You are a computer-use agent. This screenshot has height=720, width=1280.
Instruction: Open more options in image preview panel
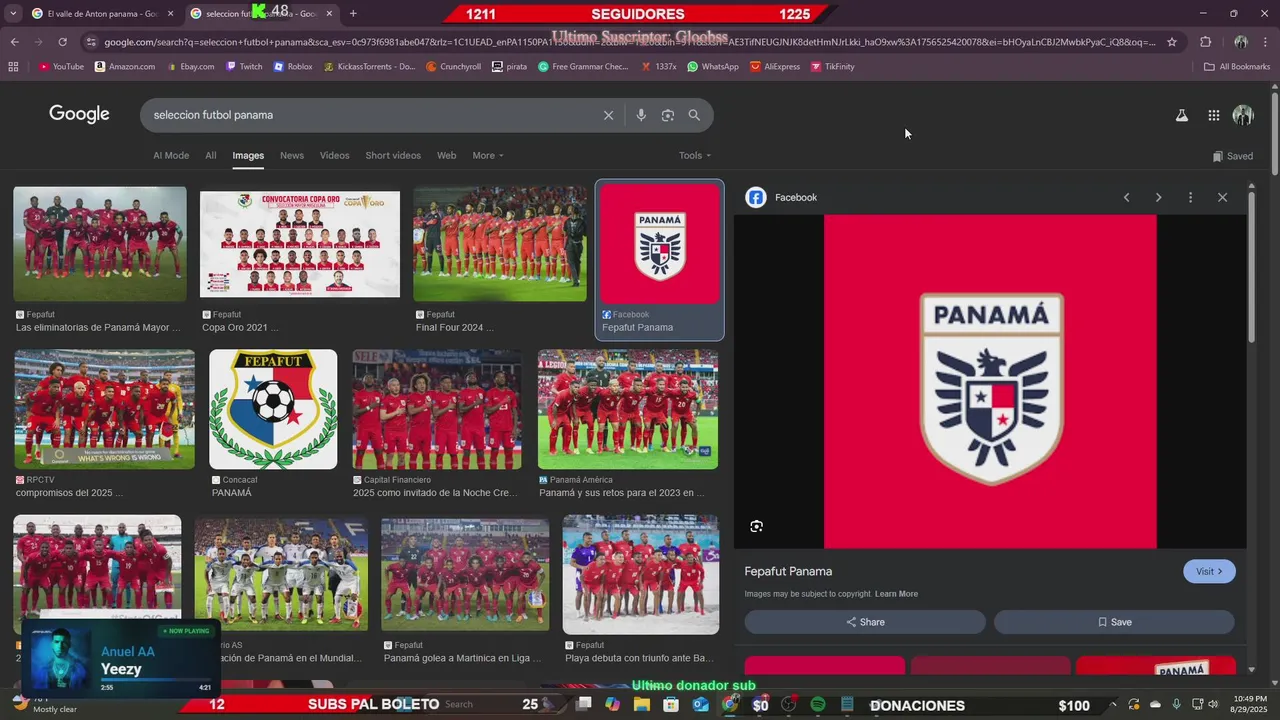[1190, 197]
